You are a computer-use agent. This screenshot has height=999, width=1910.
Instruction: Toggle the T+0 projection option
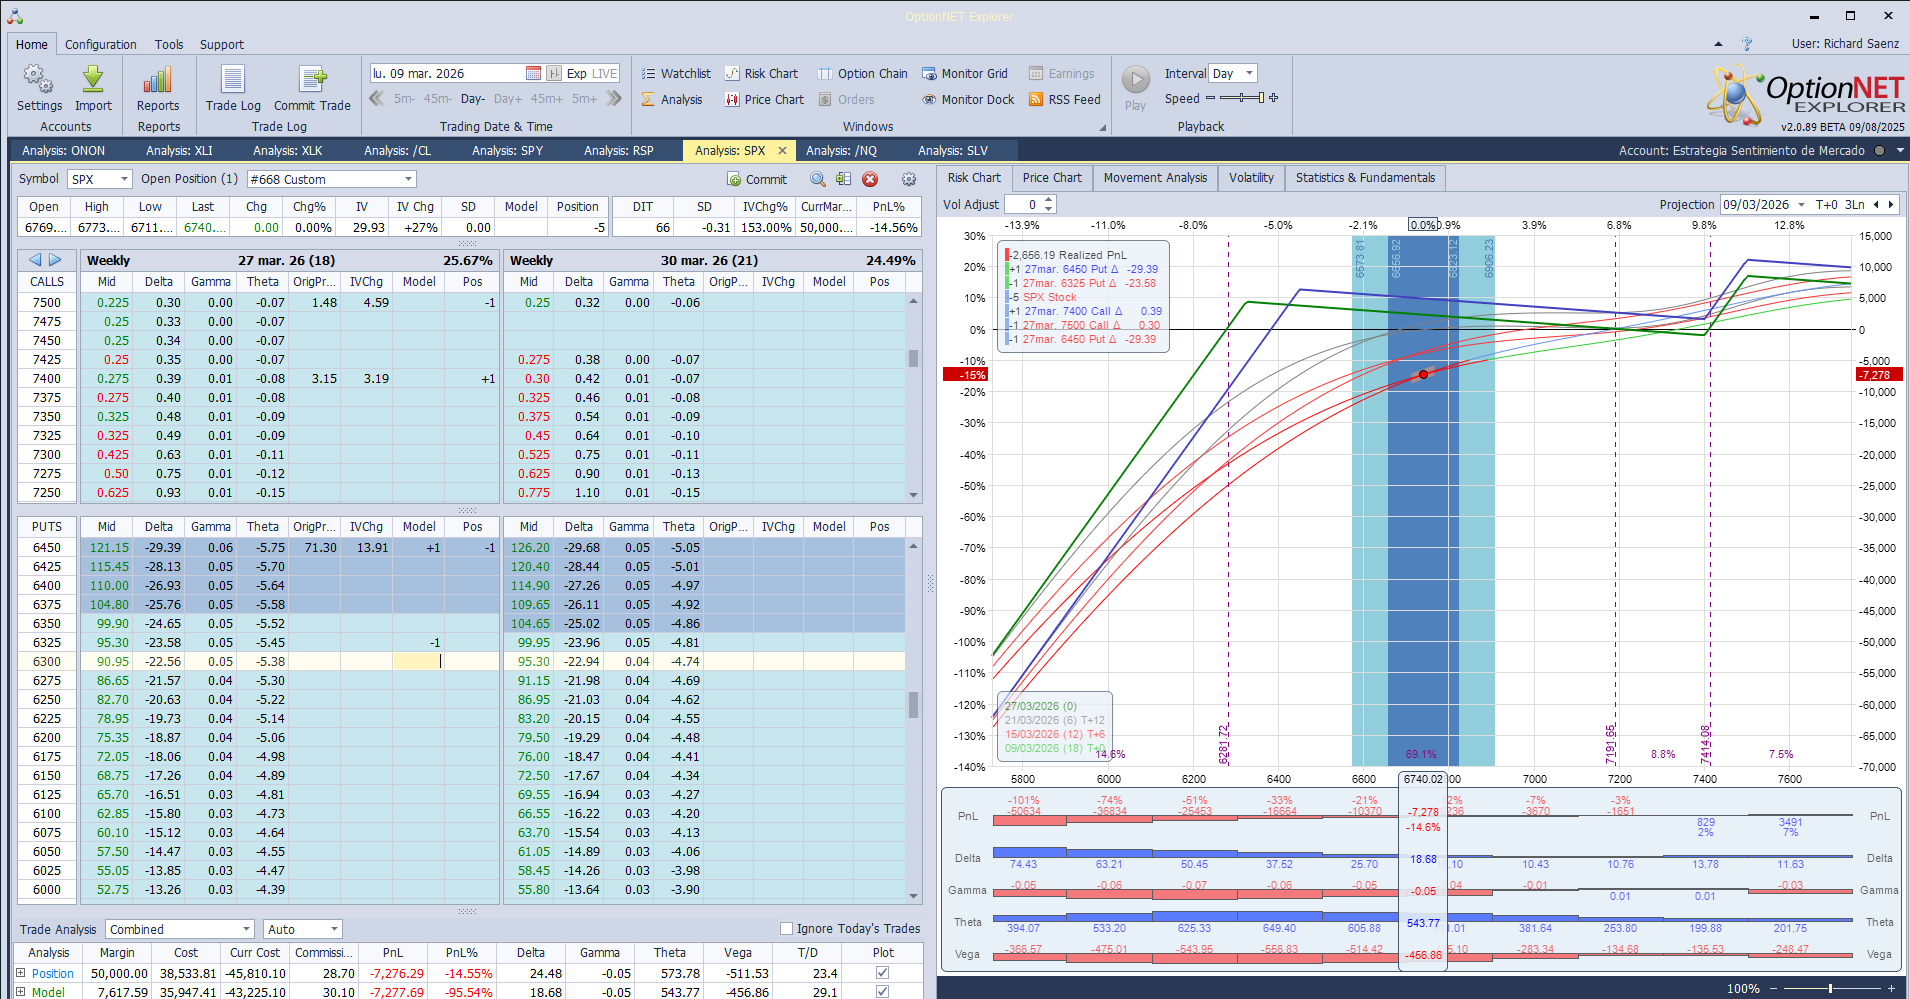(1826, 204)
